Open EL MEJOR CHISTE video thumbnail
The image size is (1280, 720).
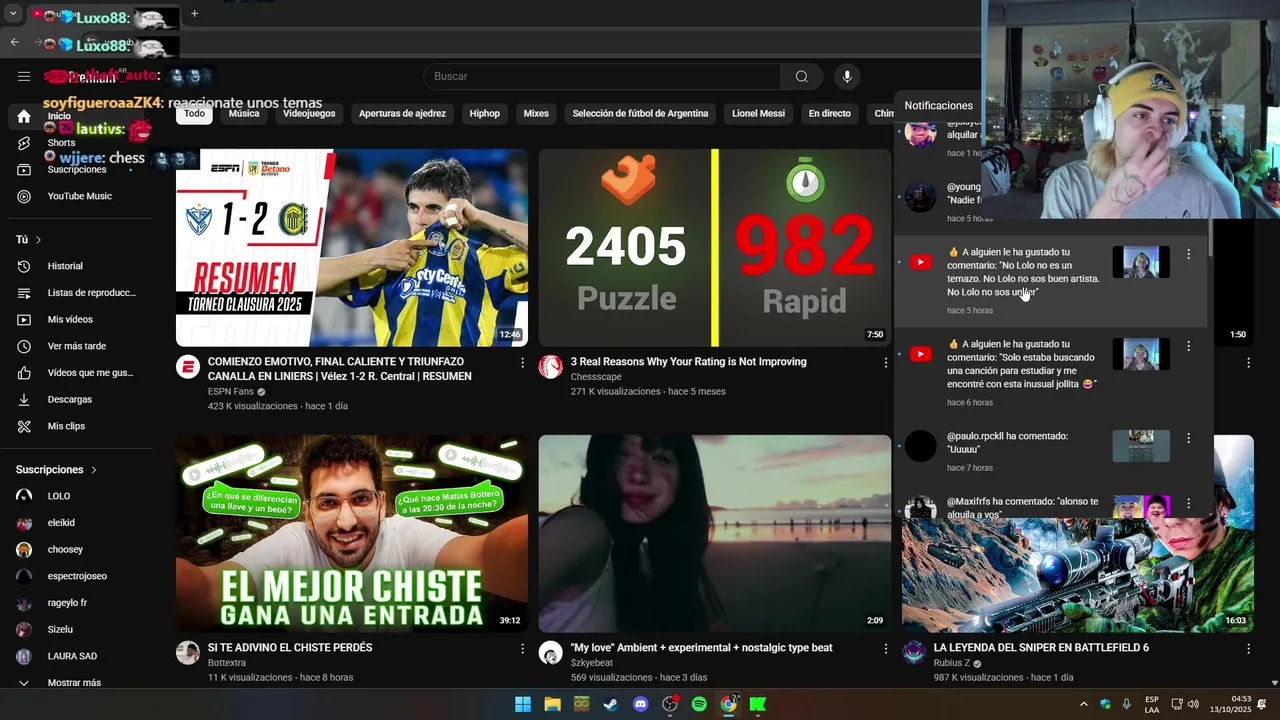[352, 533]
